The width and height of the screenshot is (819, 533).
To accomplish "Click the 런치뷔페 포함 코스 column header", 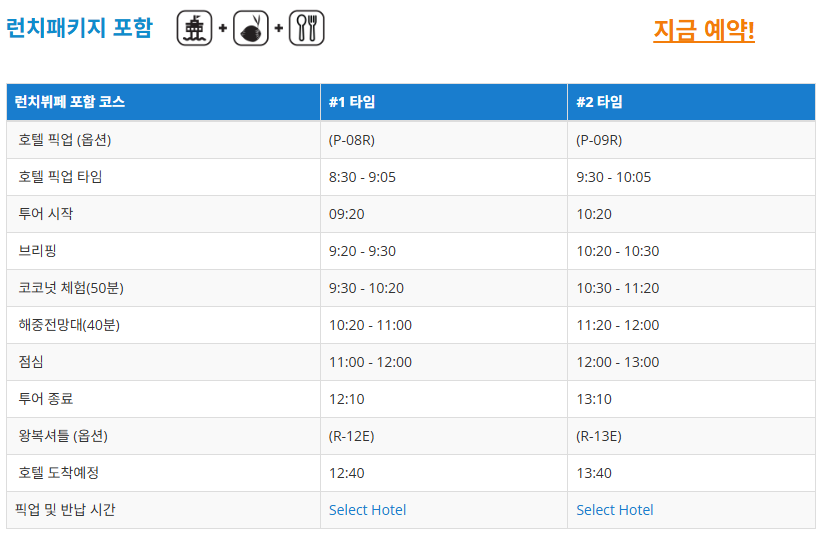I will coord(163,102).
